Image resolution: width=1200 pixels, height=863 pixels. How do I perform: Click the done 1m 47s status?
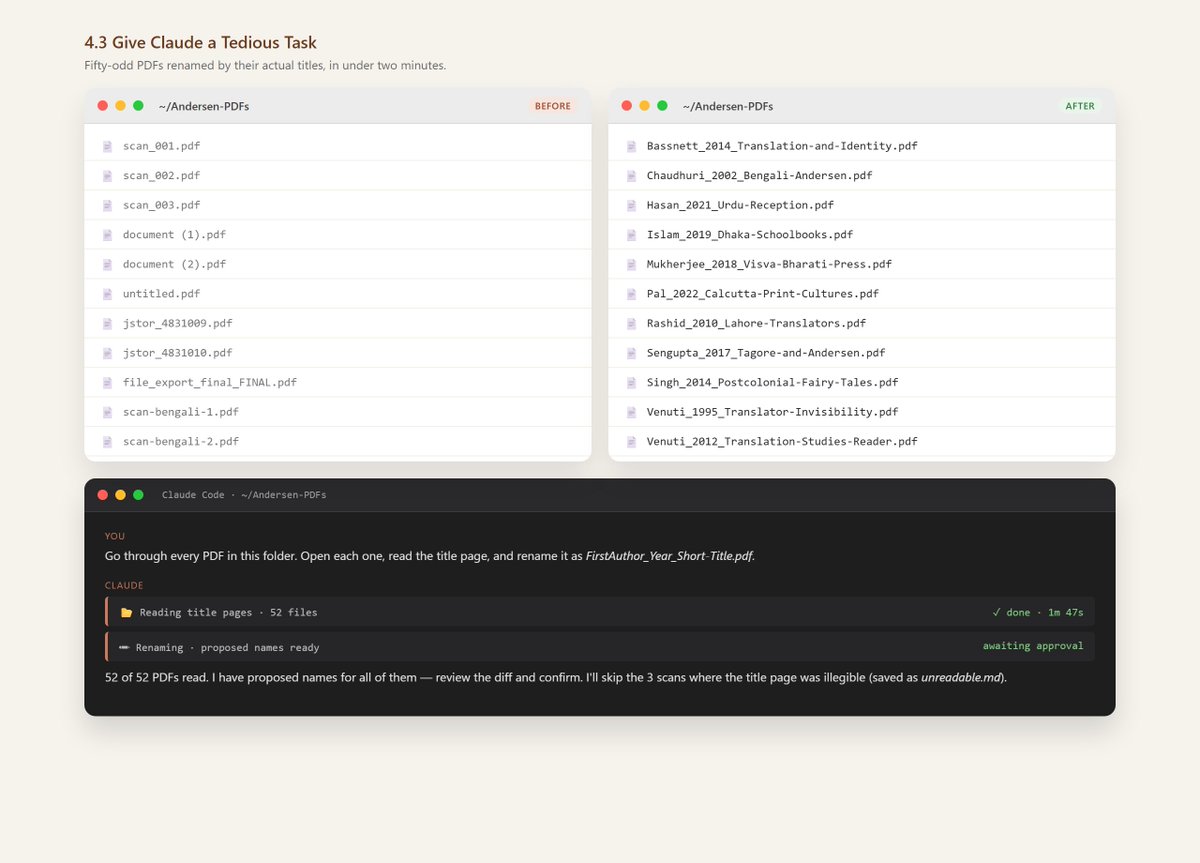[x=1037, y=612]
